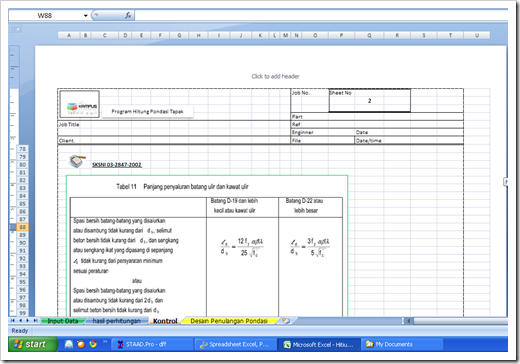Click the Select All corner button
Screen dimensions: 520x364
16,29
